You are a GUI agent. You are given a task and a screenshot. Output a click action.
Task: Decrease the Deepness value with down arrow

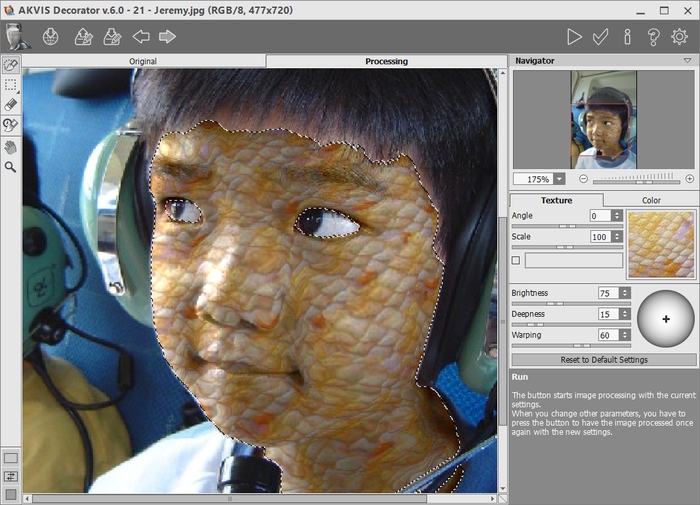625,317
